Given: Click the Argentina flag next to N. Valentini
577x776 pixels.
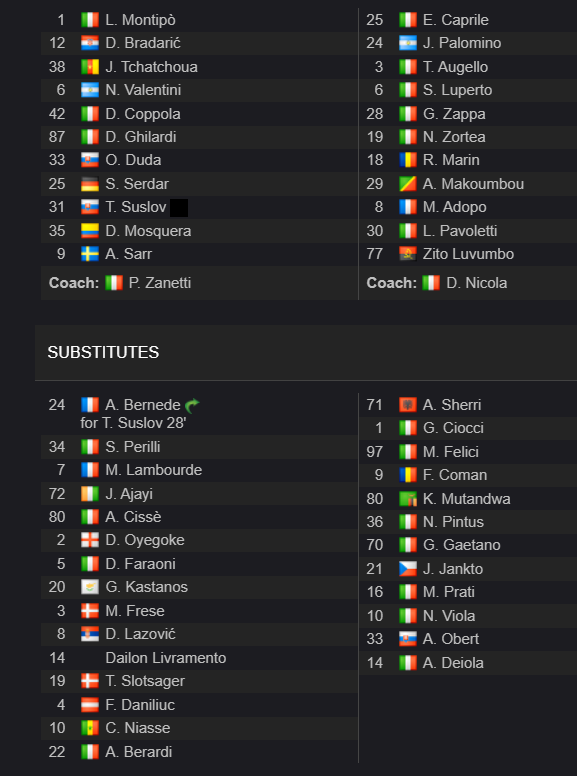Looking at the screenshot, I should 90,90.
